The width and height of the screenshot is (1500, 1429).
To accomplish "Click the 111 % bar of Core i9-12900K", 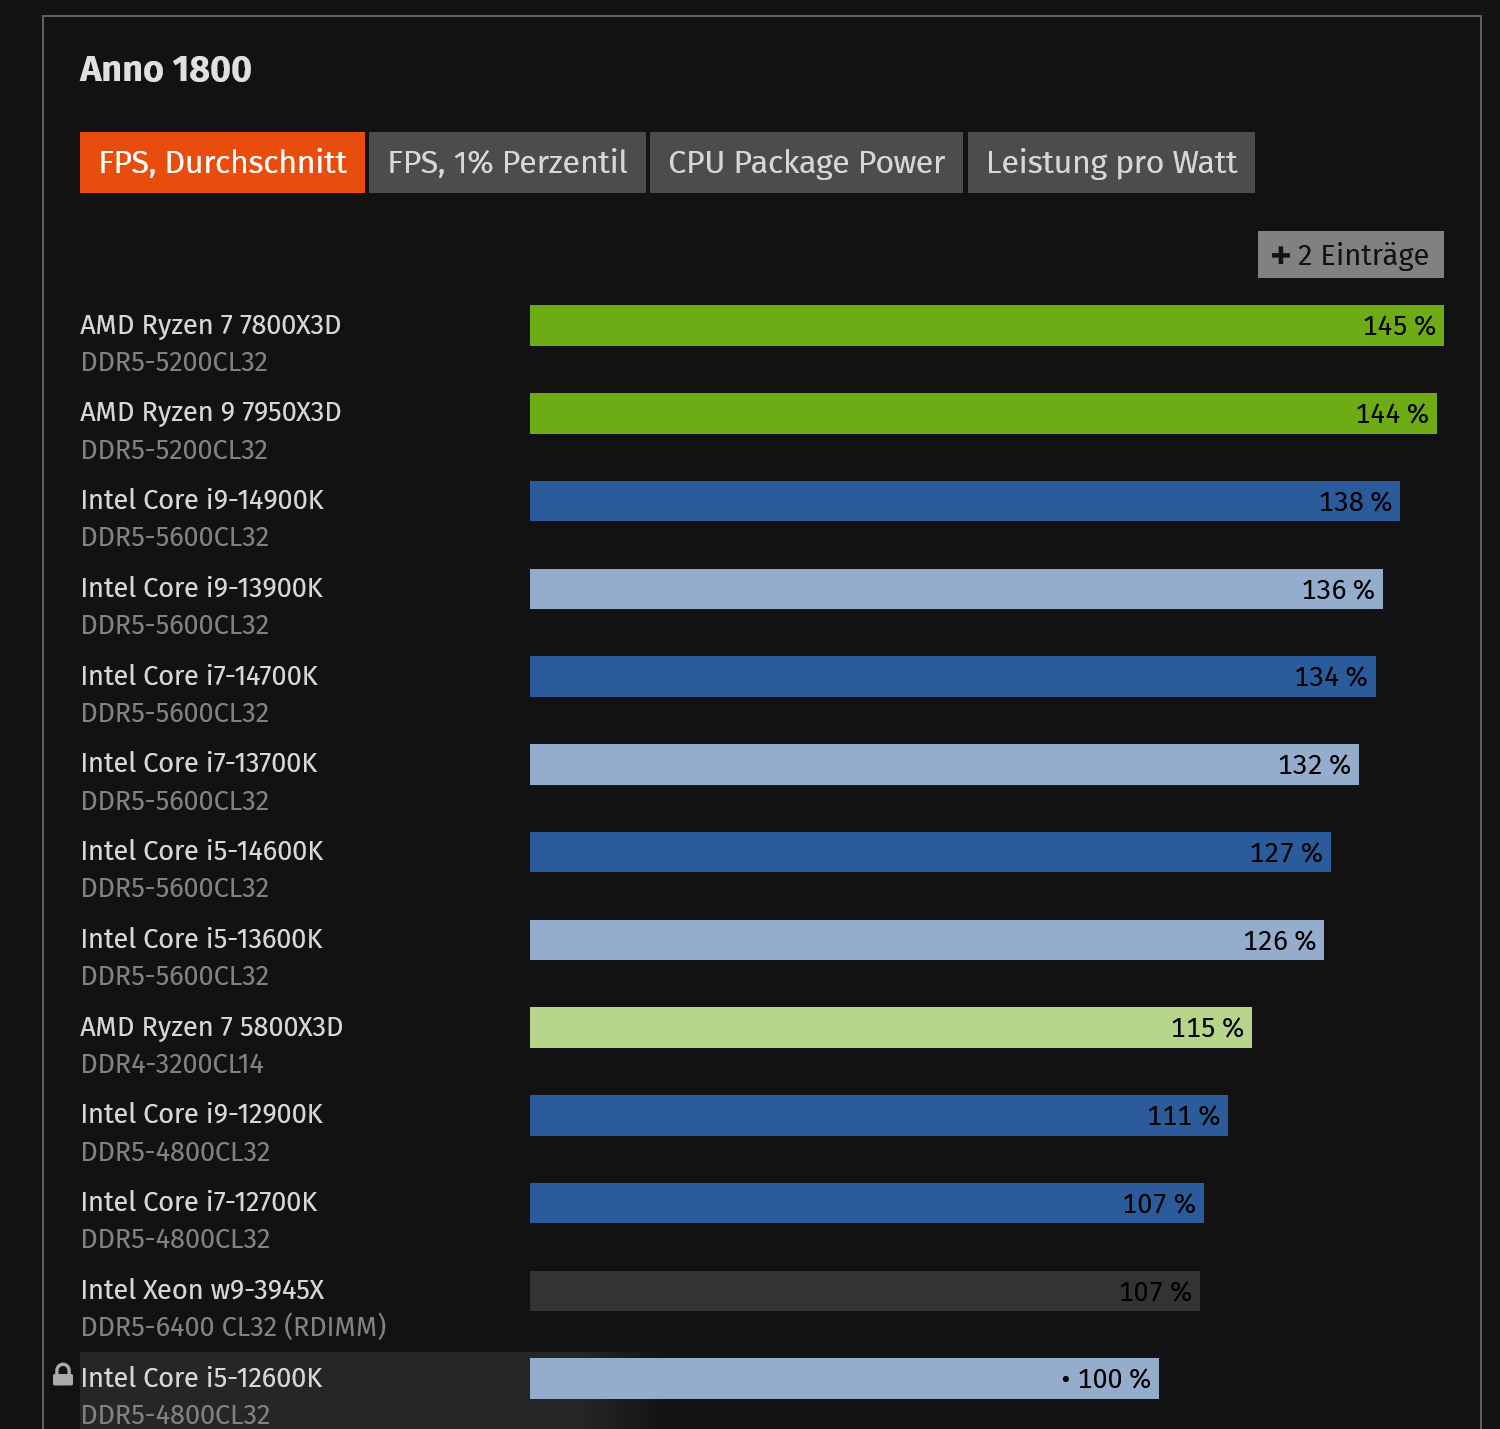I will (879, 1116).
